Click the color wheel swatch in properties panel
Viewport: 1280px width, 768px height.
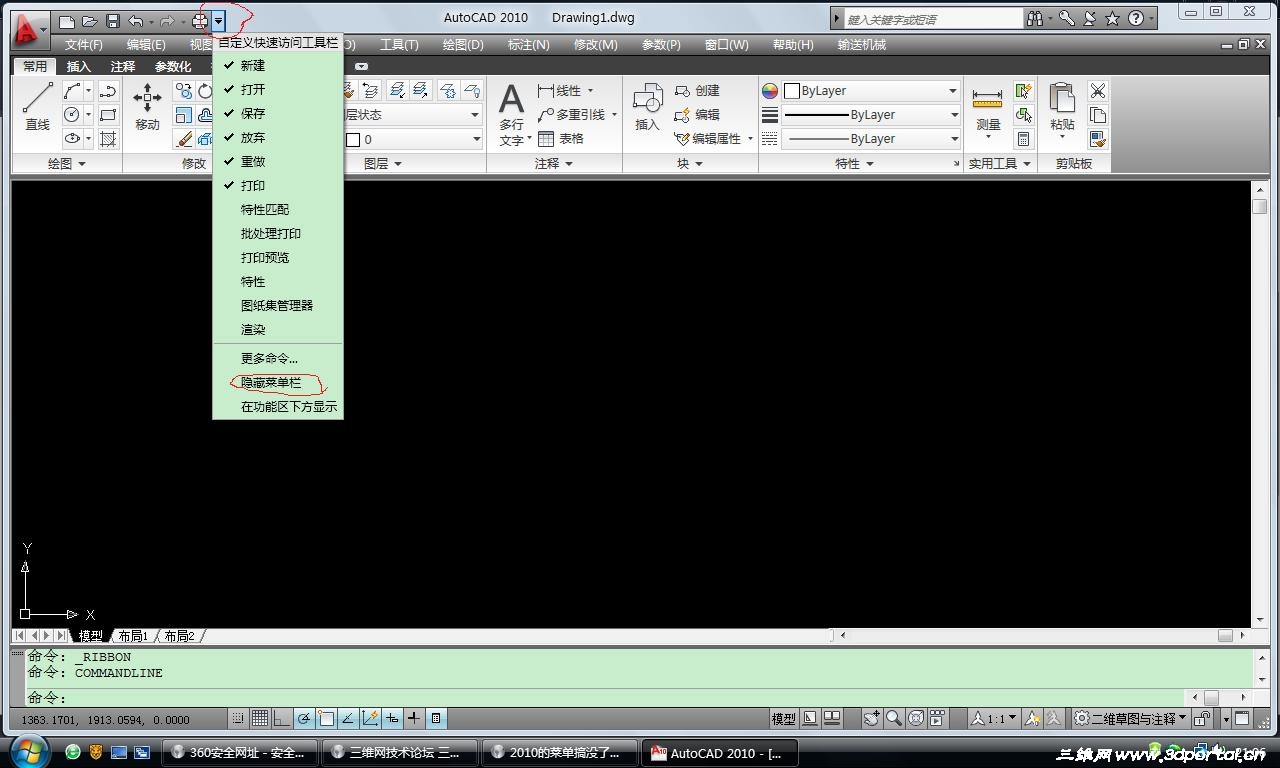[770, 91]
